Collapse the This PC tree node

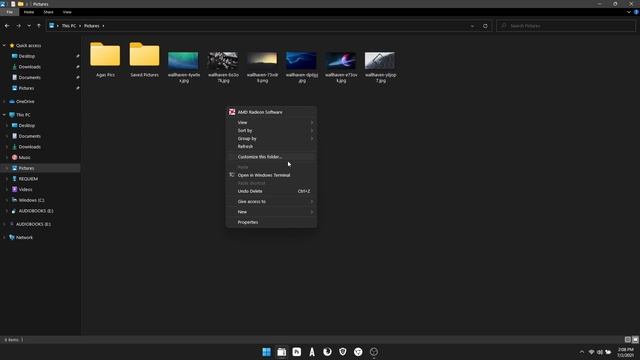(4, 115)
